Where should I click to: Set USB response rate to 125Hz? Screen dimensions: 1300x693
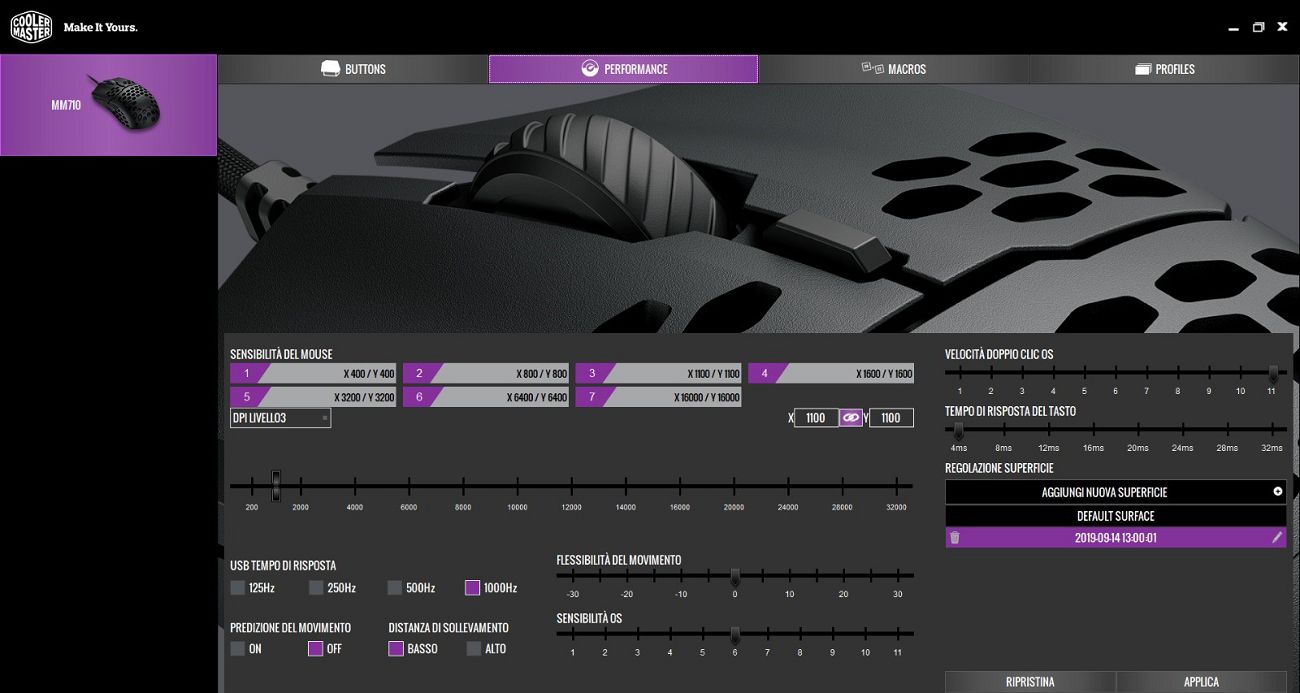[x=238, y=588]
